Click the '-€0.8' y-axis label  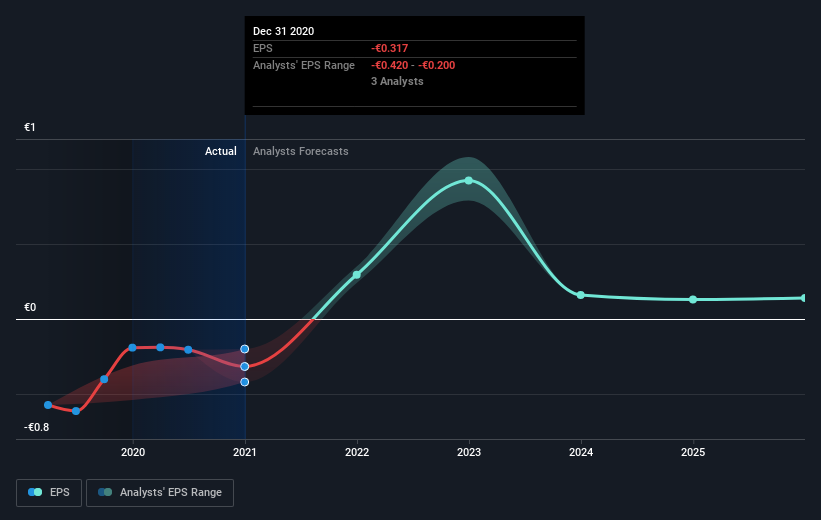coord(36,427)
